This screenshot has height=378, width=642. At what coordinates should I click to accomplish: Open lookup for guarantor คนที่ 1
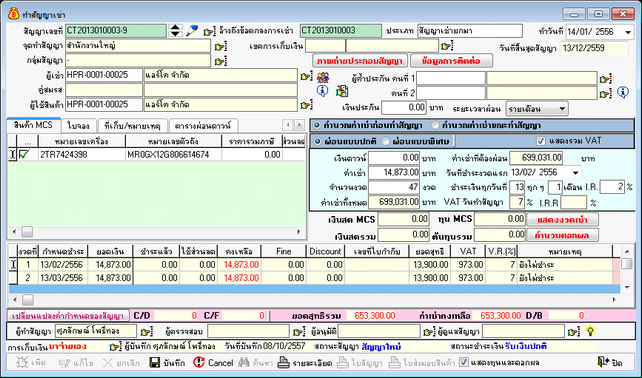click(x=605, y=78)
